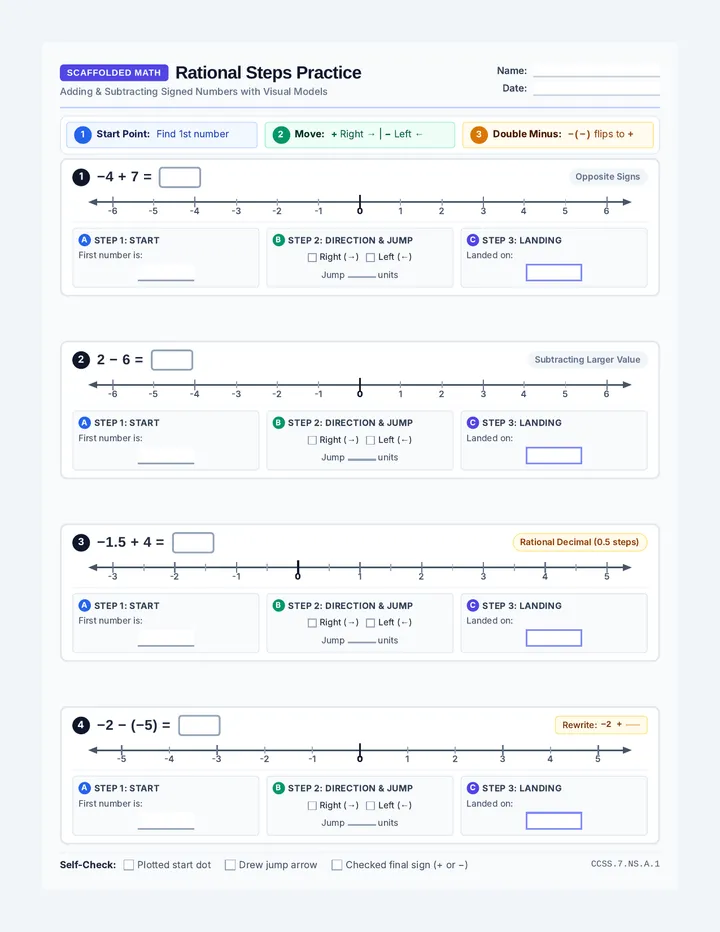Click the problem 3 number circle
Image resolution: width=720 pixels, height=932 pixels.
(81, 543)
